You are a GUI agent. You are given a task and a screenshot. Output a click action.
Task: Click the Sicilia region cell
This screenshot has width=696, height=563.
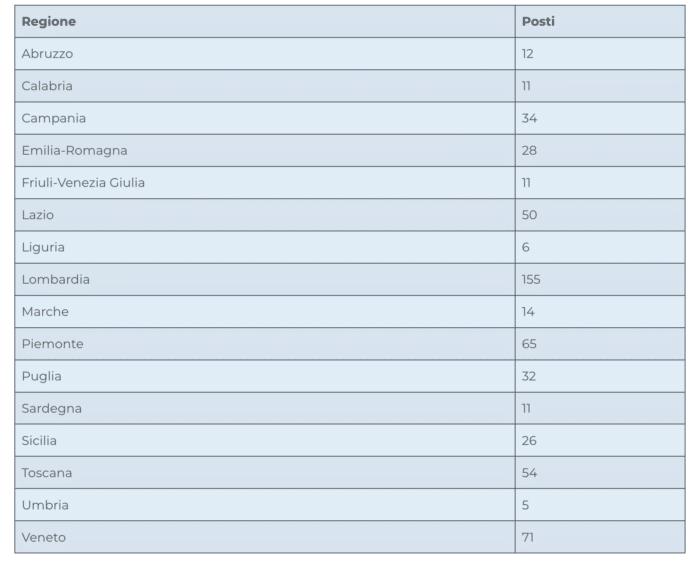39,440
